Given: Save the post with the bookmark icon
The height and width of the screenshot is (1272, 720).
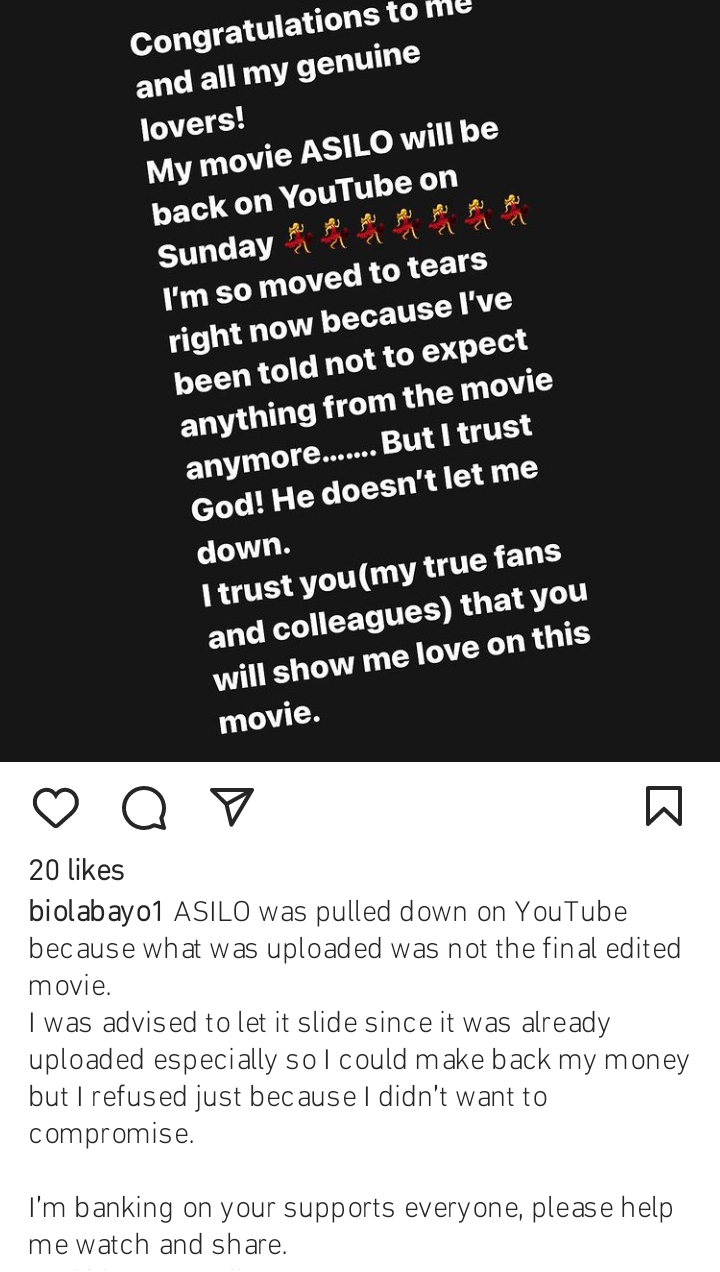Looking at the screenshot, I should click(x=664, y=806).
